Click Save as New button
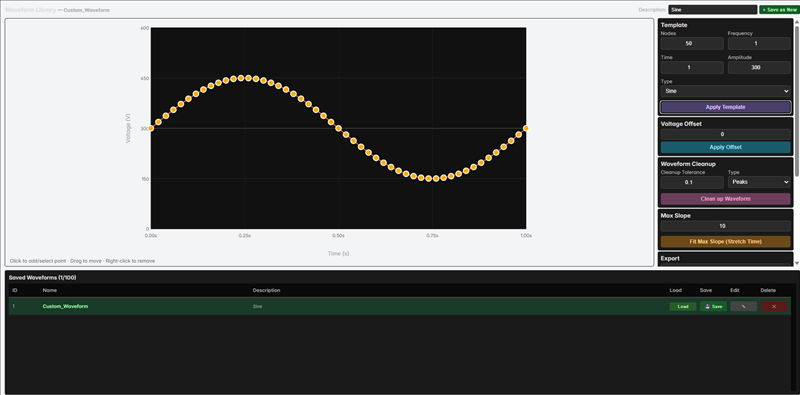 pos(779,10)
